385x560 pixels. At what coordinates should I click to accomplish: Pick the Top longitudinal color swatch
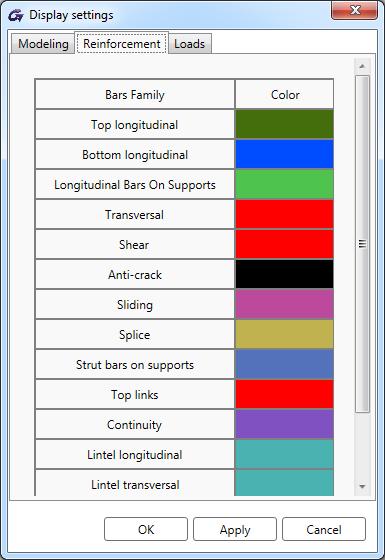(x=284, y=124)
